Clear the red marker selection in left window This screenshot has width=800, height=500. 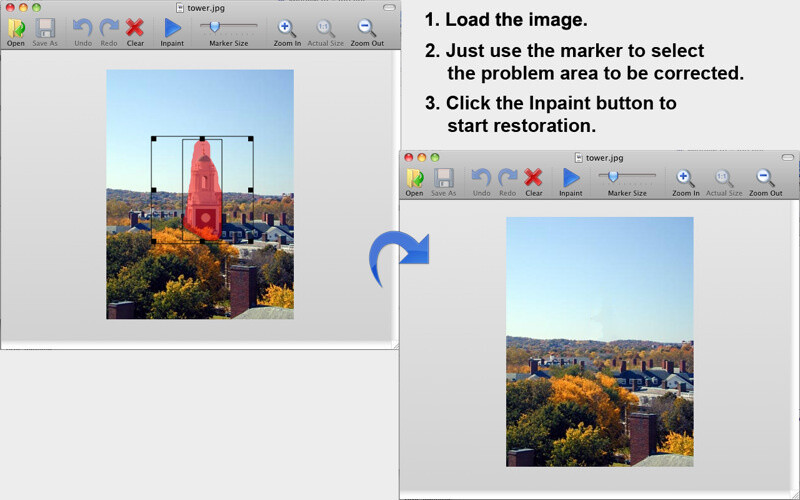pyautogui.click(x=135, y=32)
